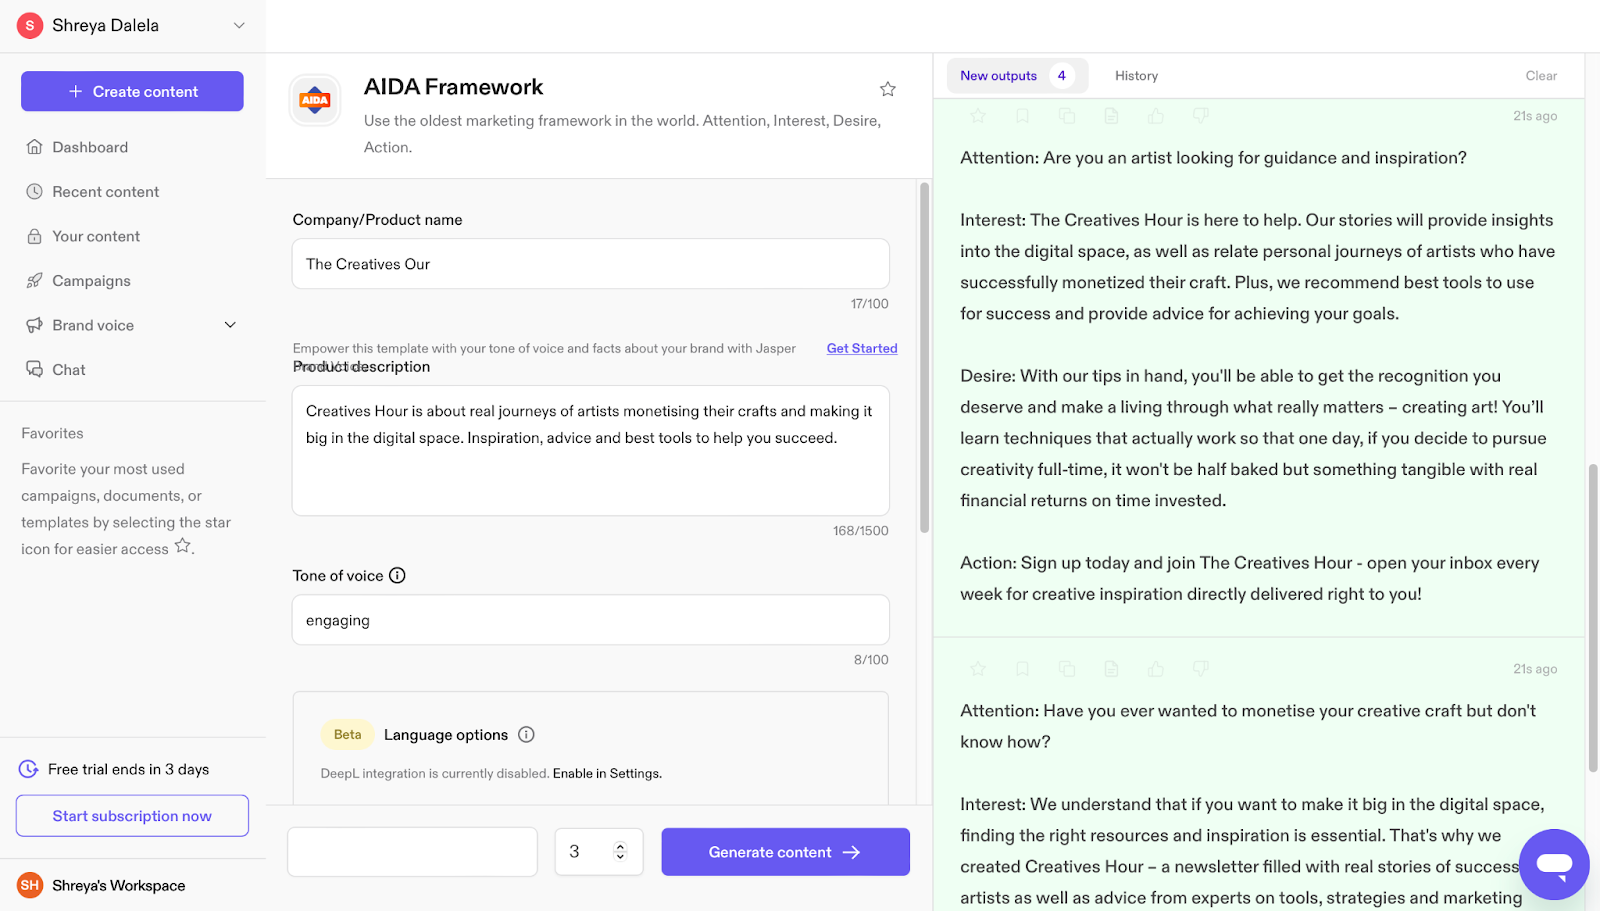The image size is (1600, 911).
Task: Click the outputs panel scrollbar
Action: tap(1593, 617)
